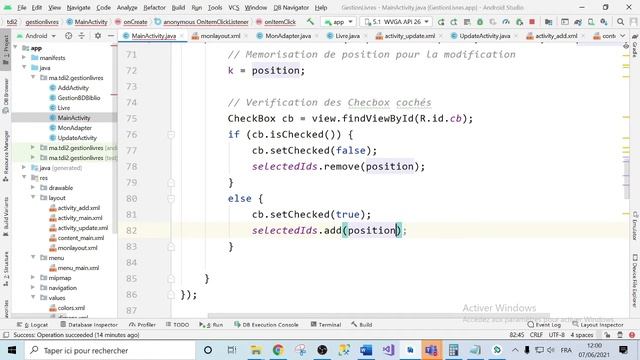Screen dimensions: 640x360
Task: Open the DB Execution Console
Action: [266, 324]
